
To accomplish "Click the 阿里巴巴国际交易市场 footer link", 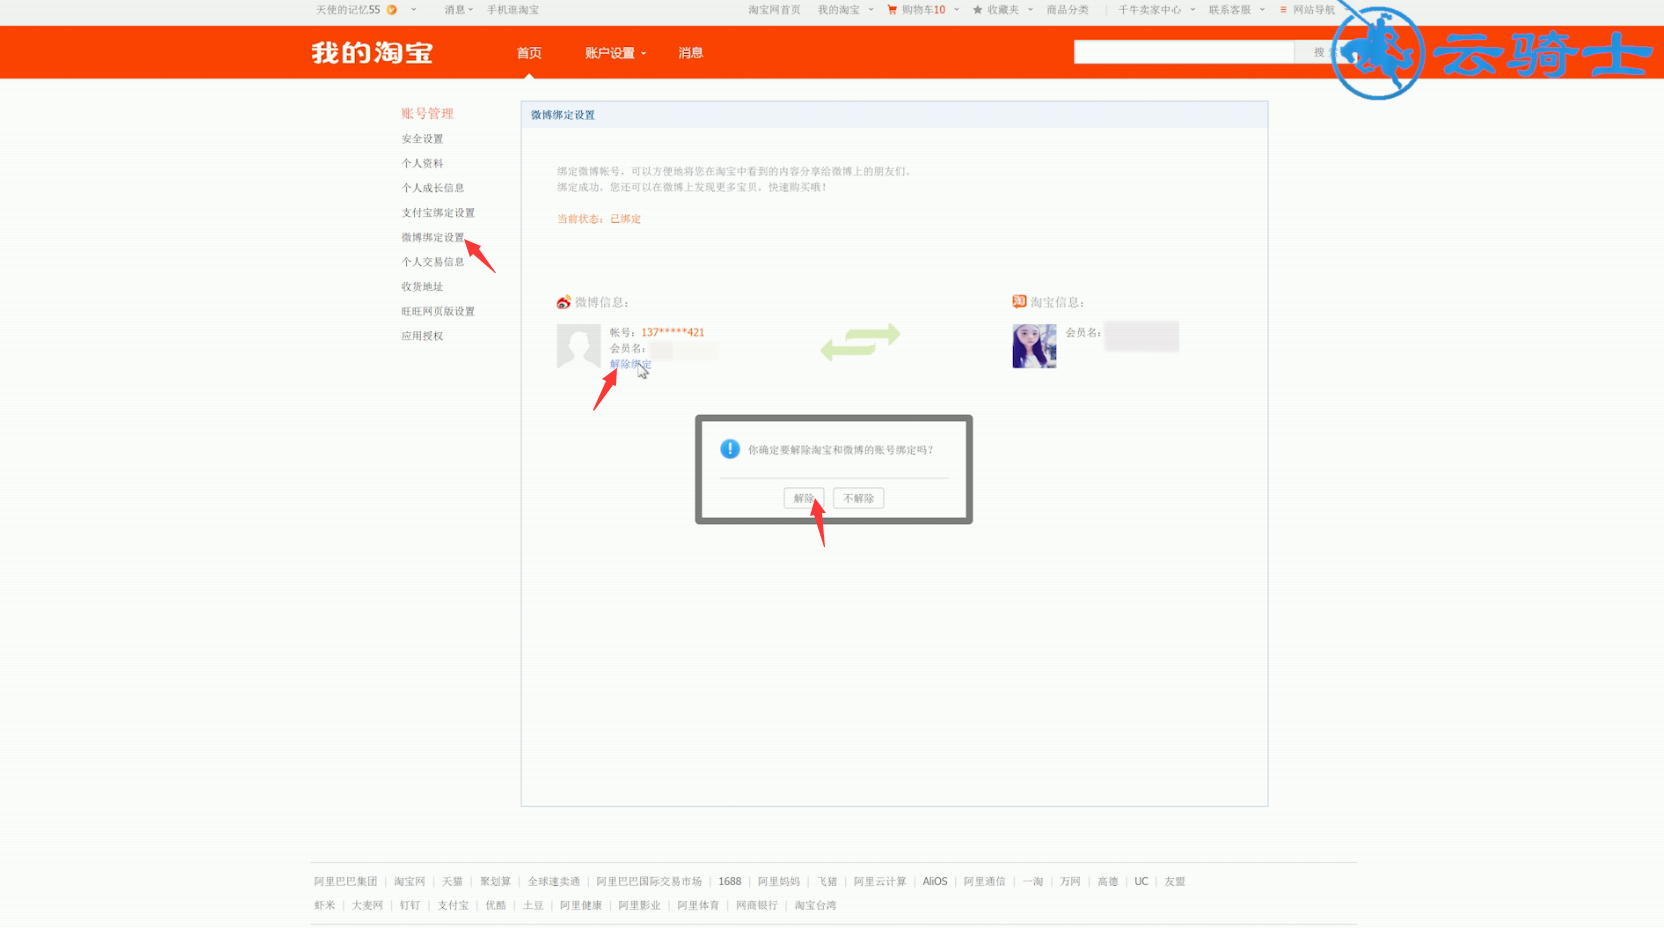I will point(649,881).
